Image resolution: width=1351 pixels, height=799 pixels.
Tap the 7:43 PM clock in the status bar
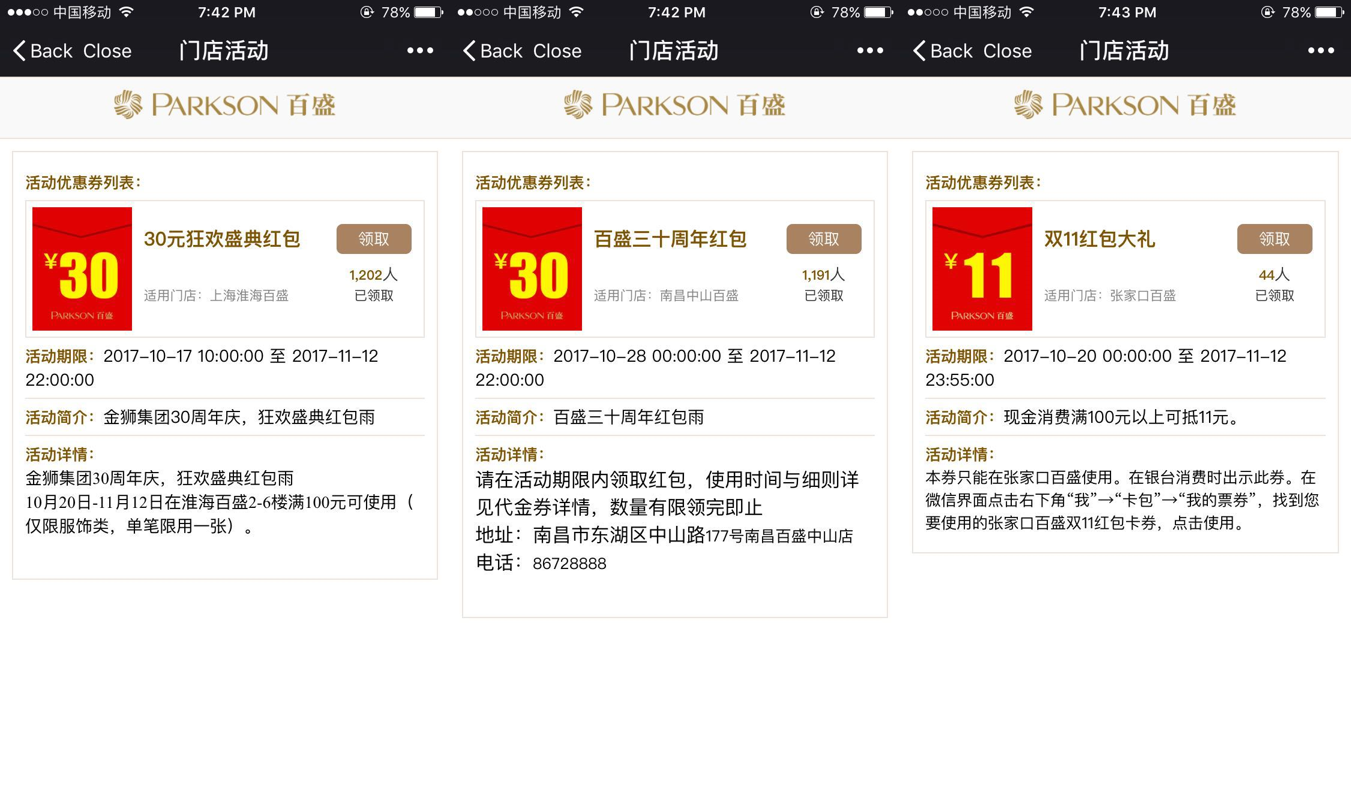click(x=1127, y=13)
